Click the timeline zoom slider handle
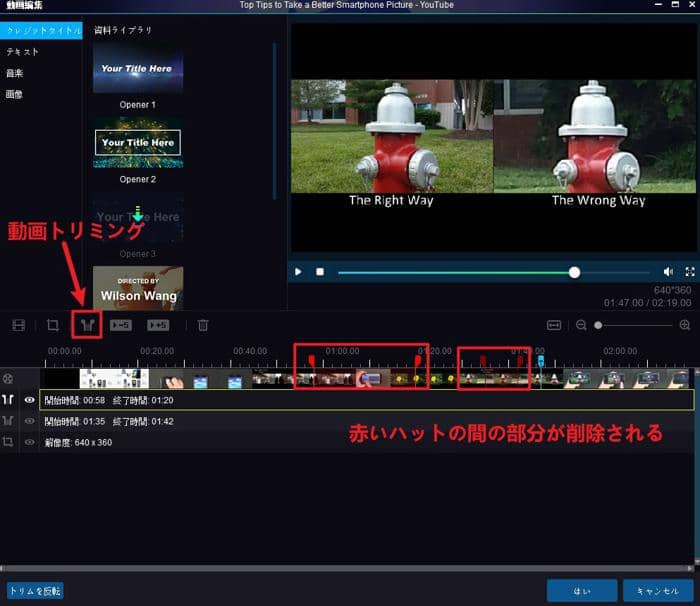 [x=598, y=325]
